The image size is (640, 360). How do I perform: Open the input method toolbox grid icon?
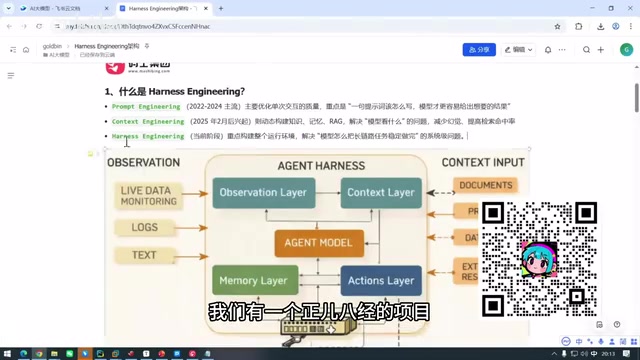(634, 342)
